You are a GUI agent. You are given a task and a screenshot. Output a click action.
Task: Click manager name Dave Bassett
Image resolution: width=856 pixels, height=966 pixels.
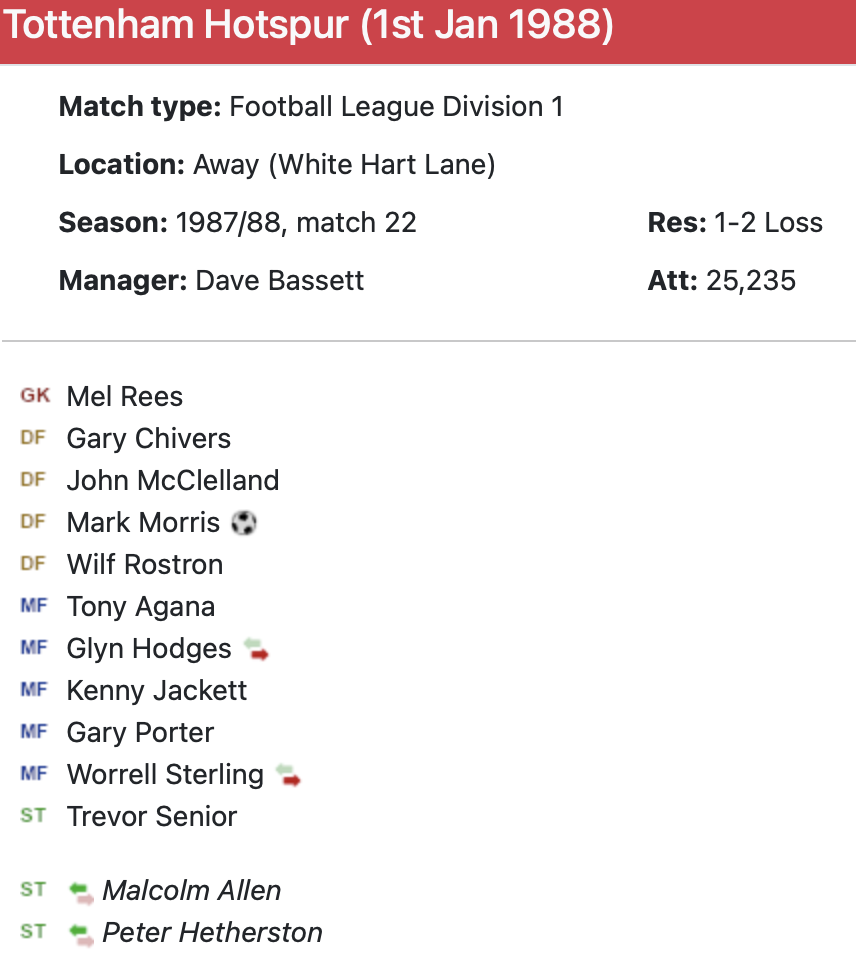[280, 280]
